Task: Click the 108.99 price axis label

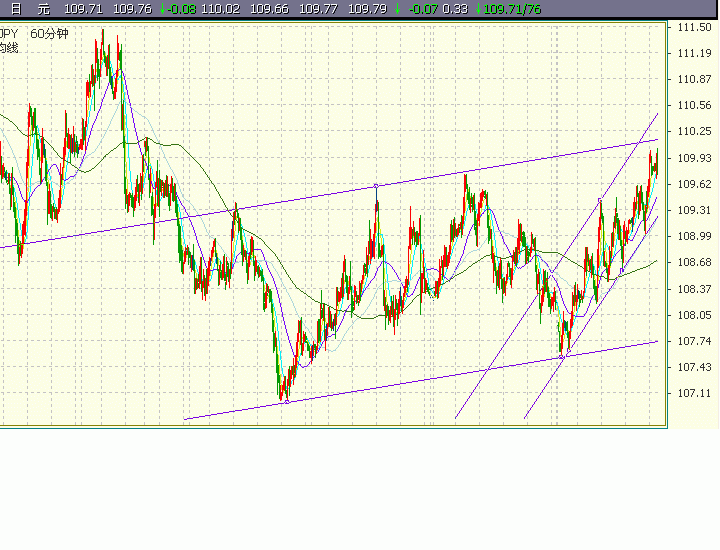Action: (694, 236)
